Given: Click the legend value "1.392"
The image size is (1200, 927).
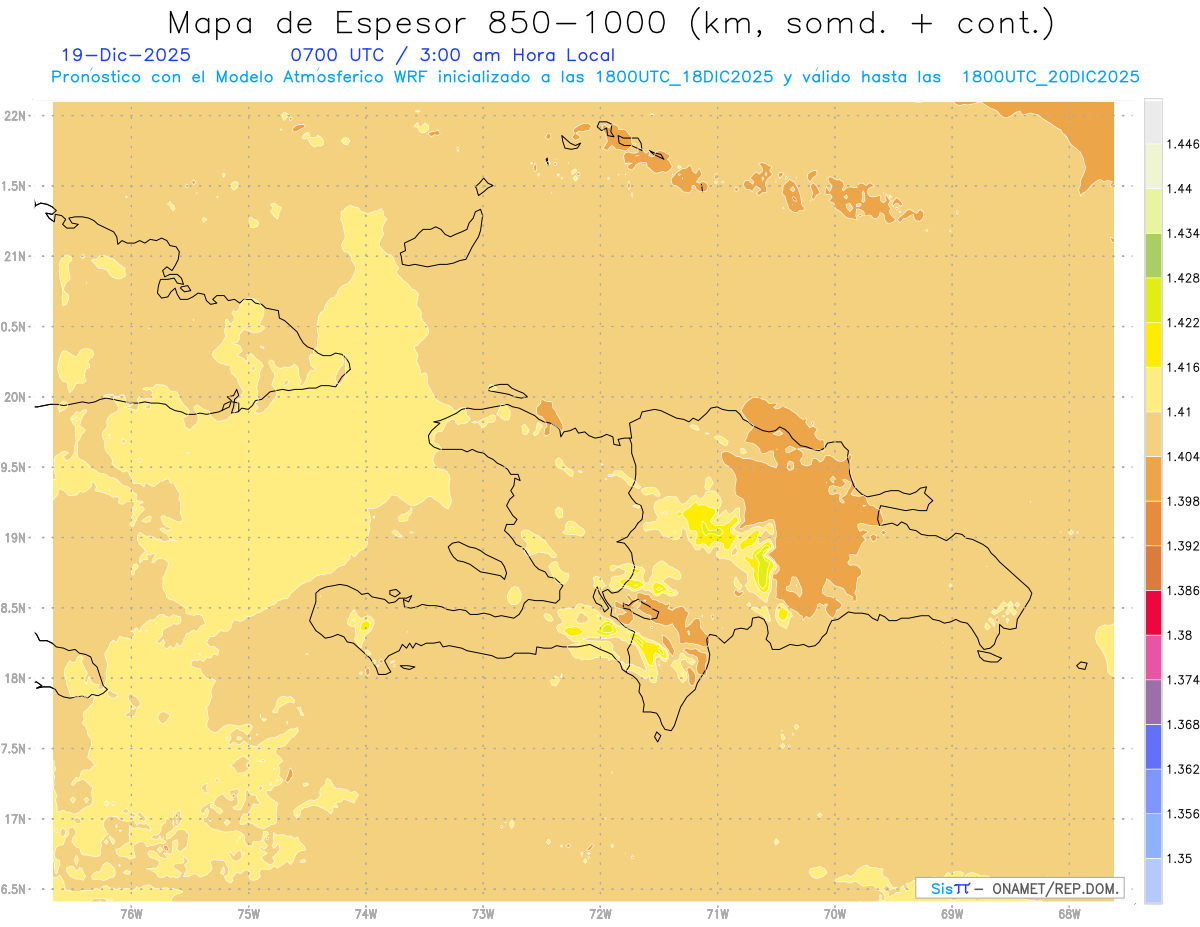Looking at the screenshot, I should (x=1184, y=546).
